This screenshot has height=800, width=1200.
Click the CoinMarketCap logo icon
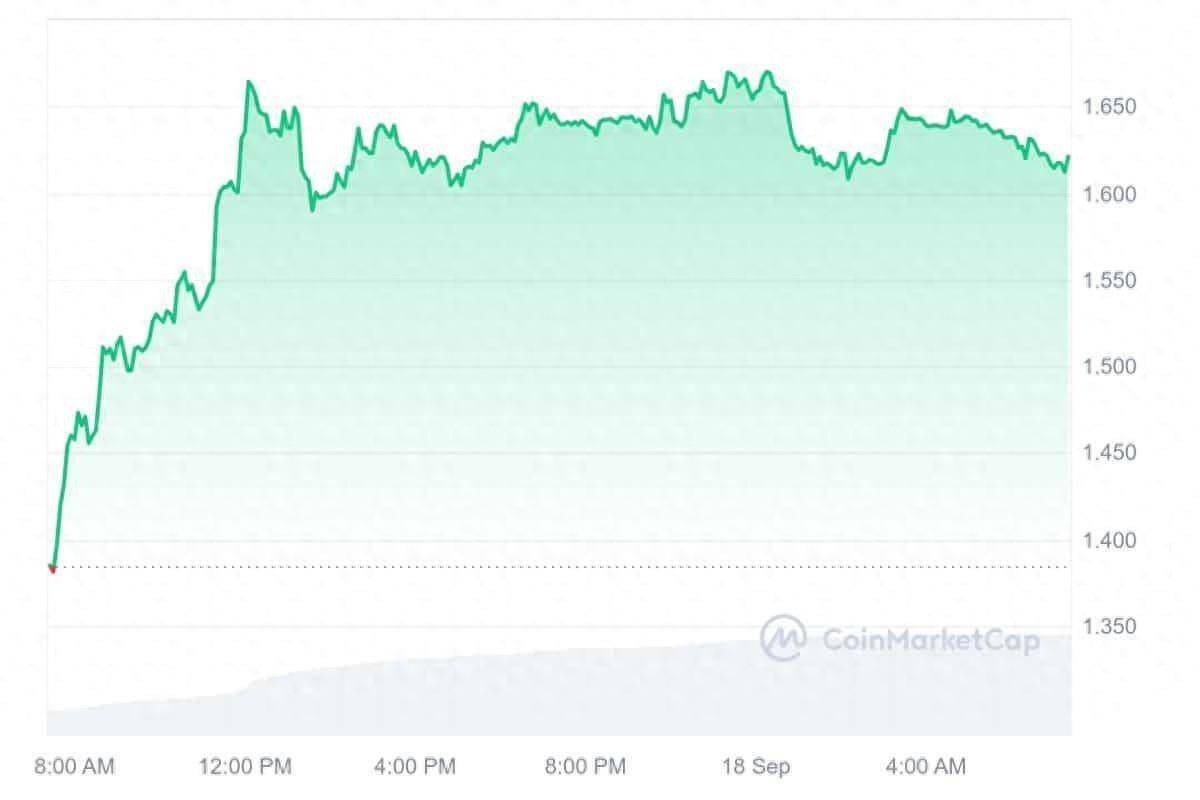(x=783, y=638)
